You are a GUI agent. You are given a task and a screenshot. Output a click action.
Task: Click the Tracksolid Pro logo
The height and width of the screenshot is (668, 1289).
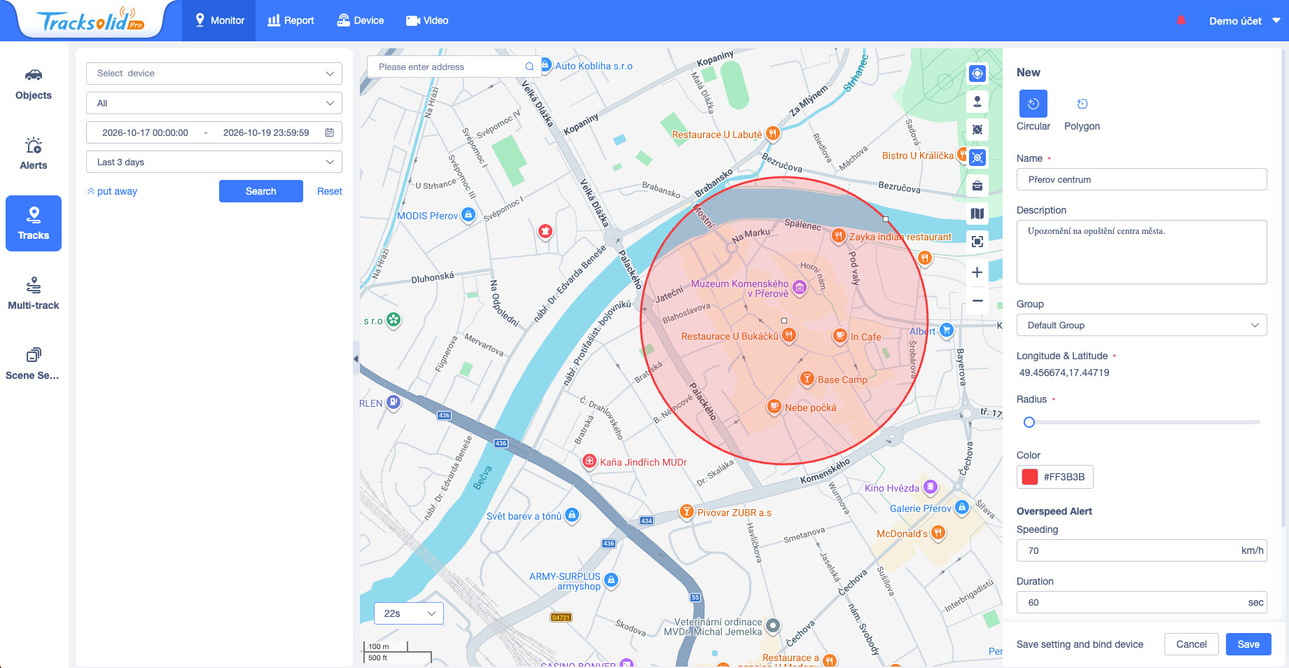pos(90,21)
